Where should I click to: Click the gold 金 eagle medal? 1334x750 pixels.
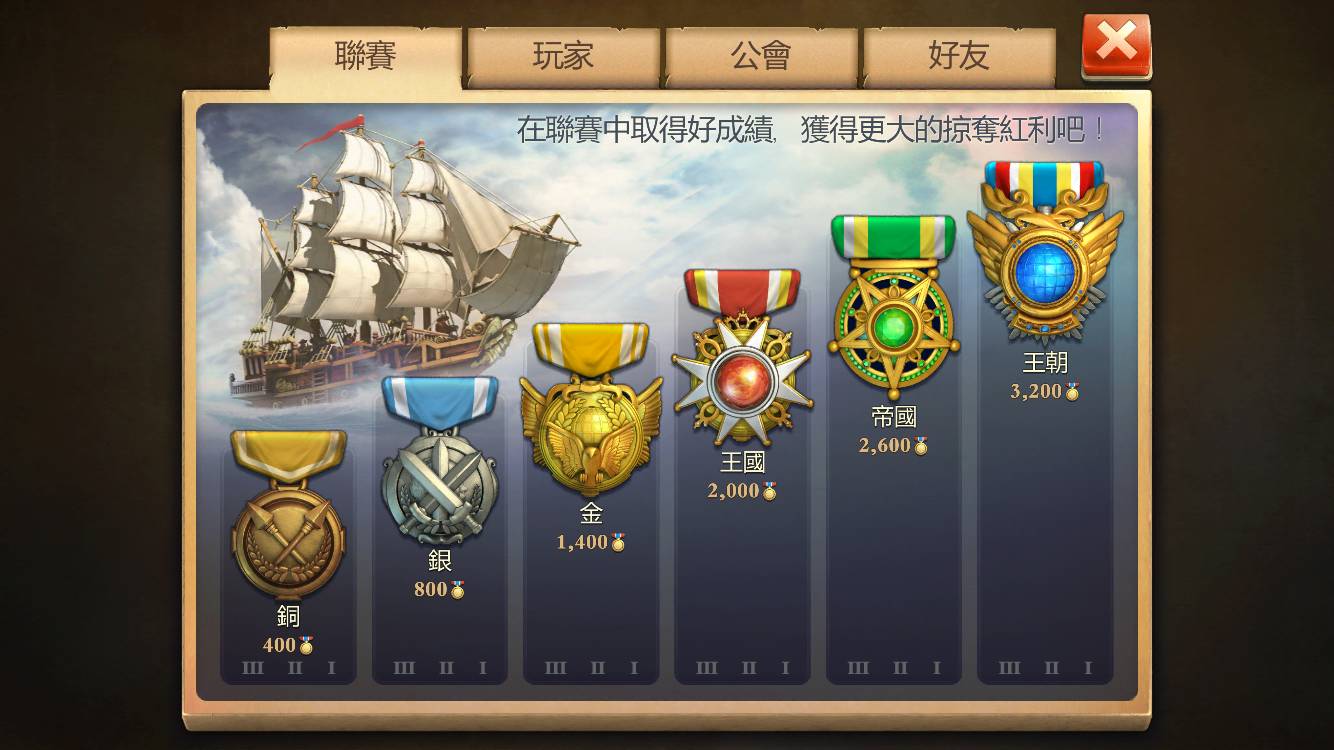(x=591, y=409)
